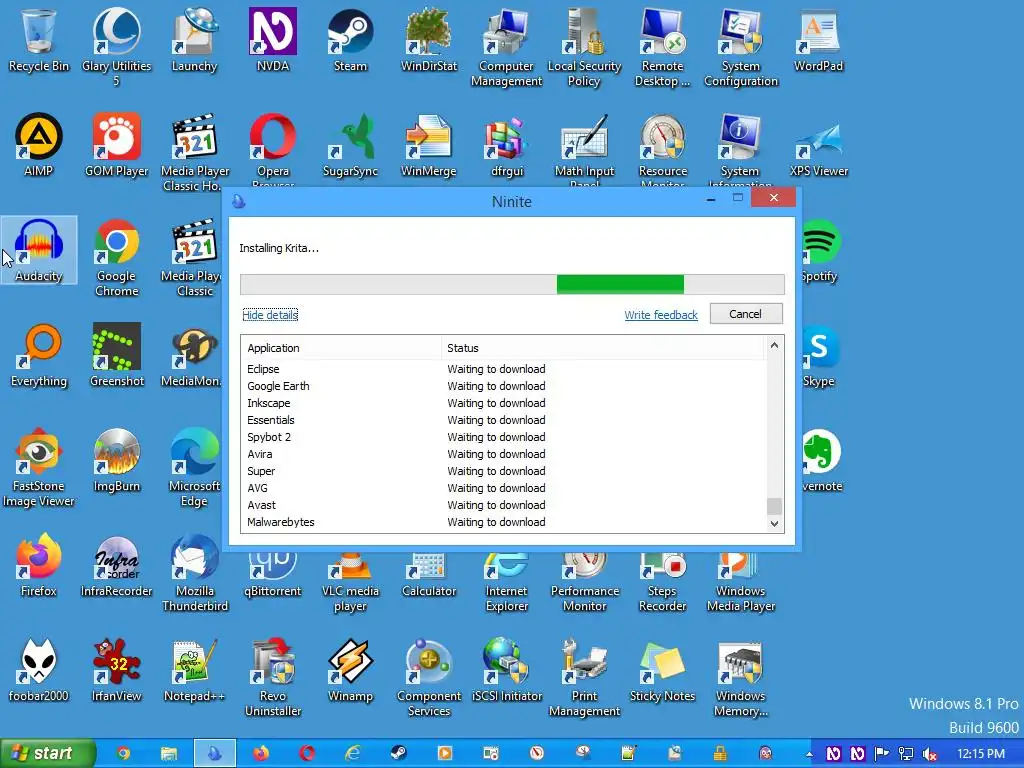Select the IrfanView desktop shortcut
Image resolution: width=1024 pixels, height=768 pixels.
point(116,670)
